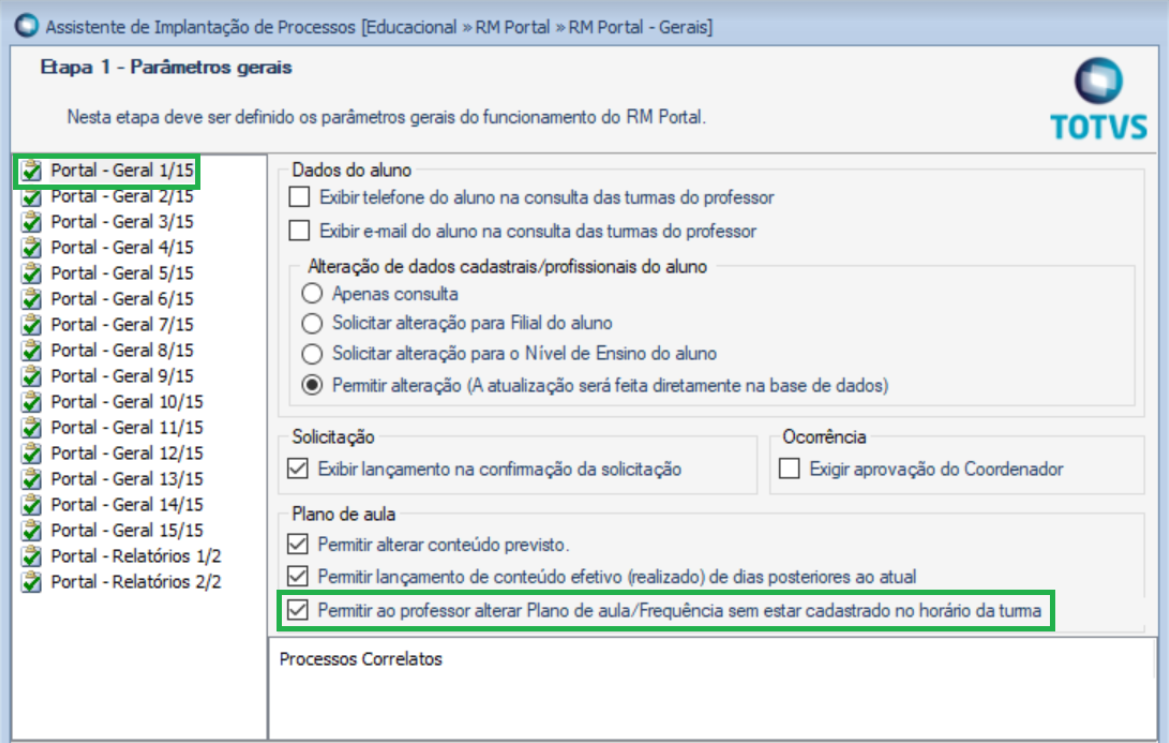This screenshot has width=1169, height=743.
Task: Enable Exibir telefone do aluno checkbox
Action: coord(300,197)
